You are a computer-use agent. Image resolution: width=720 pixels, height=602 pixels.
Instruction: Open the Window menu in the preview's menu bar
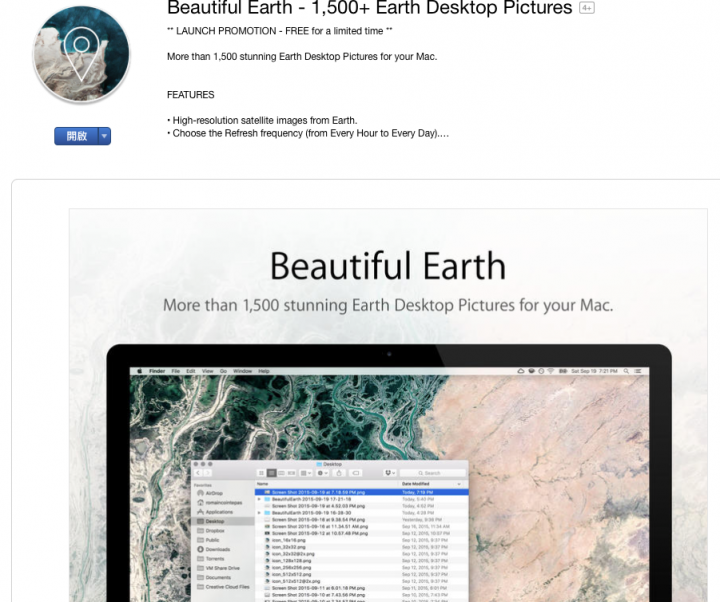point(242,371)
